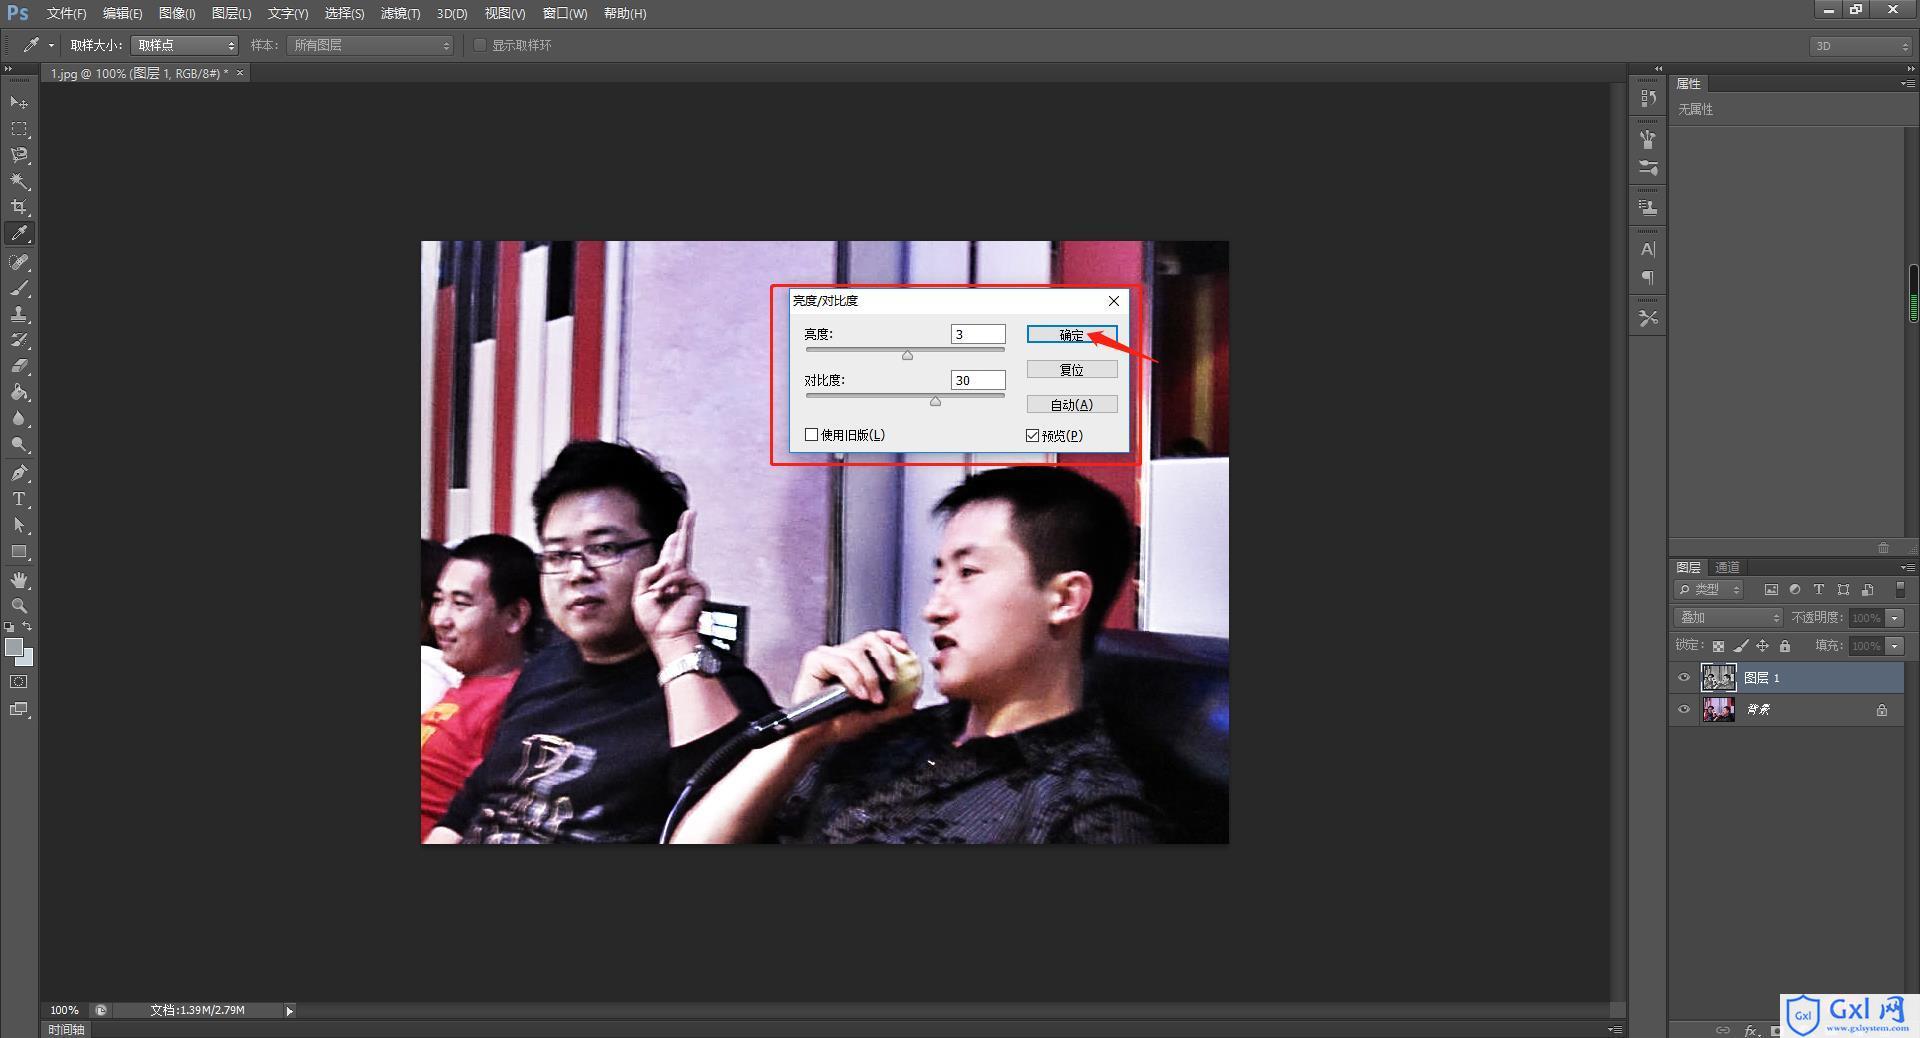This screenshot has width=1920, height=1038.
Task: Select the Dodge tool
Action: tap(19, 444)
